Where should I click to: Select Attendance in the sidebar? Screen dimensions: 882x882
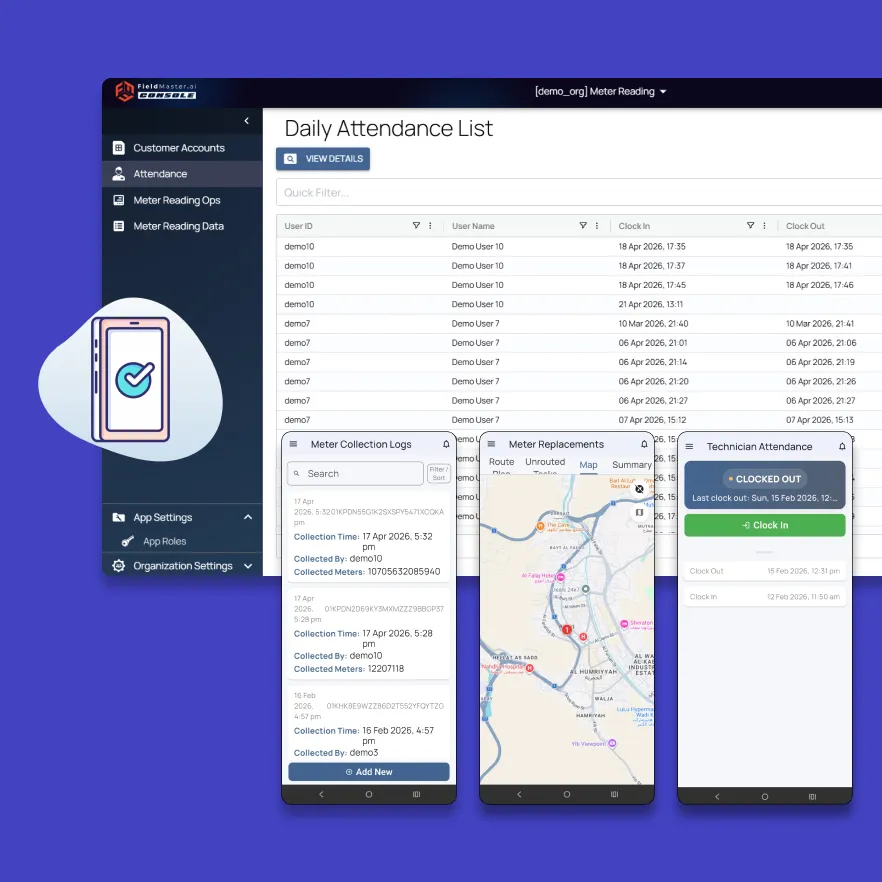tap(182, 174)
